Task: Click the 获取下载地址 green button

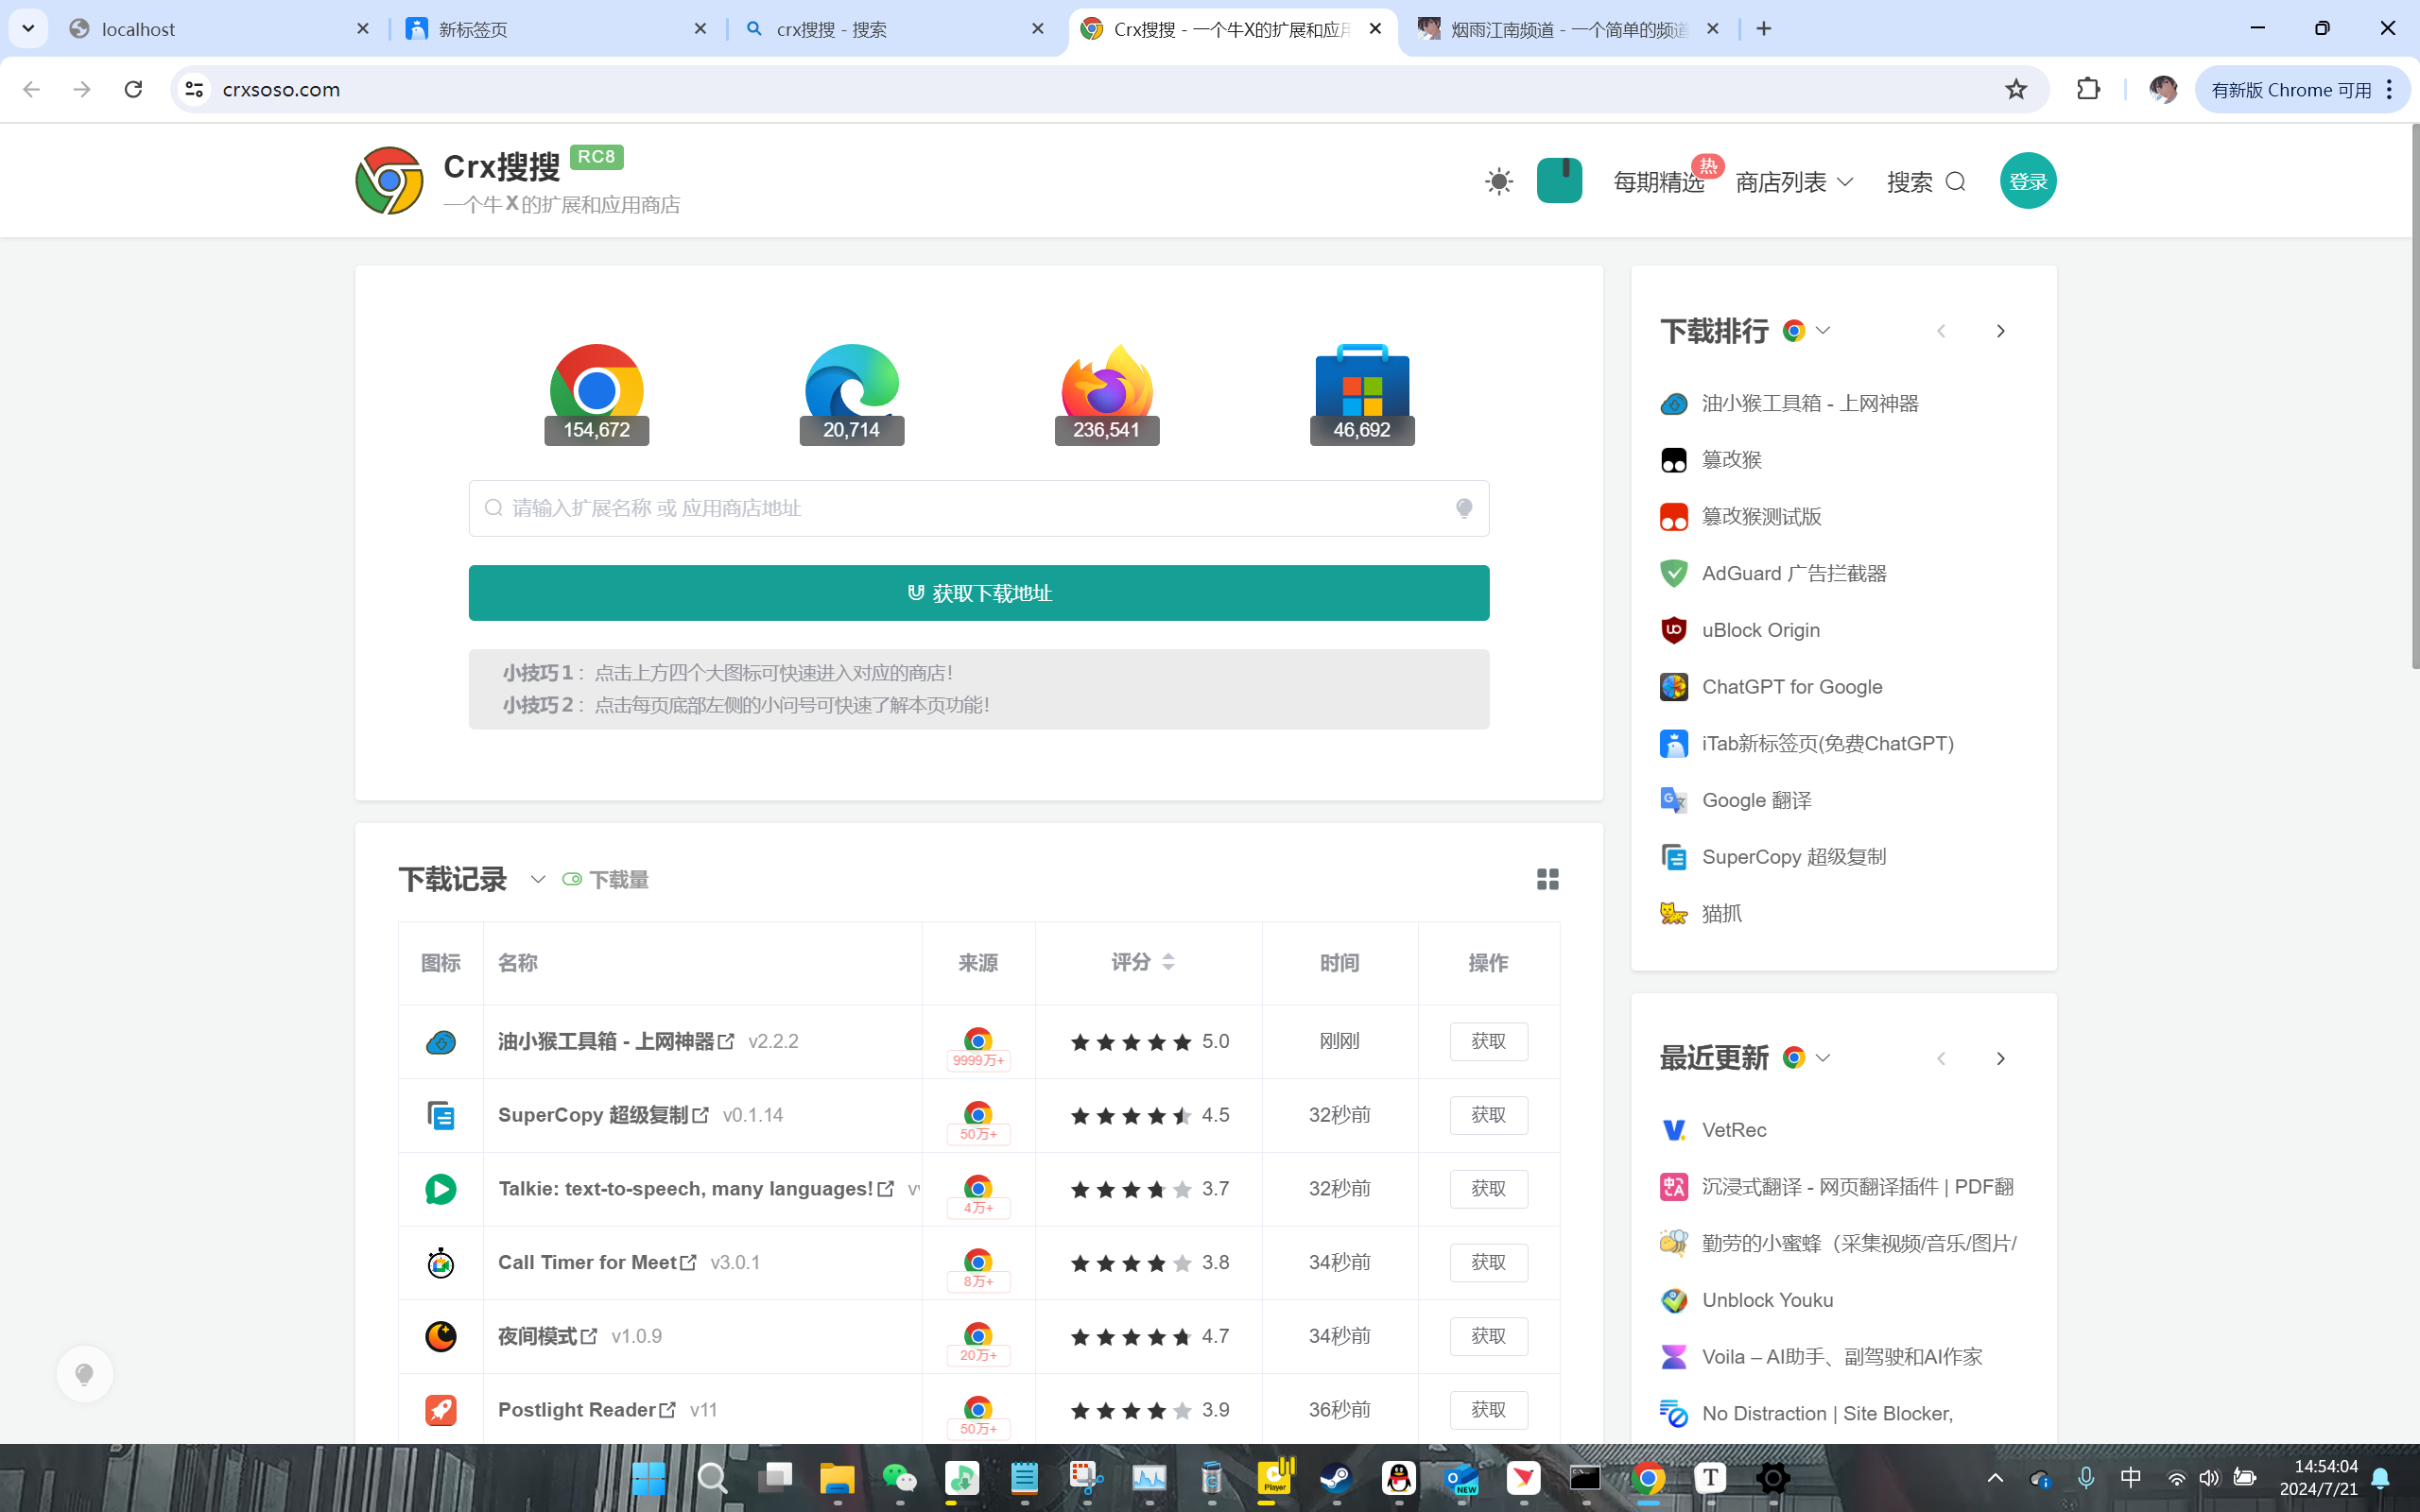Action: [x=978, y=593]
